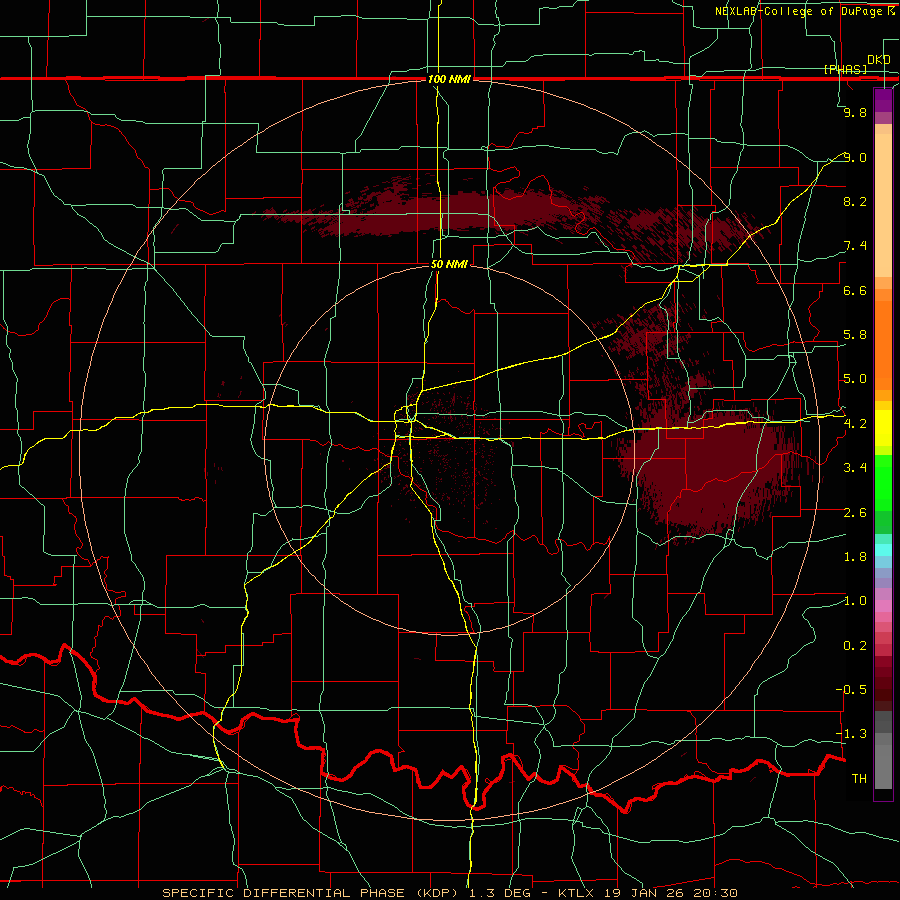The height and width of the screenshot is (900, 900).
Task: Click the -0.5 scale value
Action: pos(851,690)
